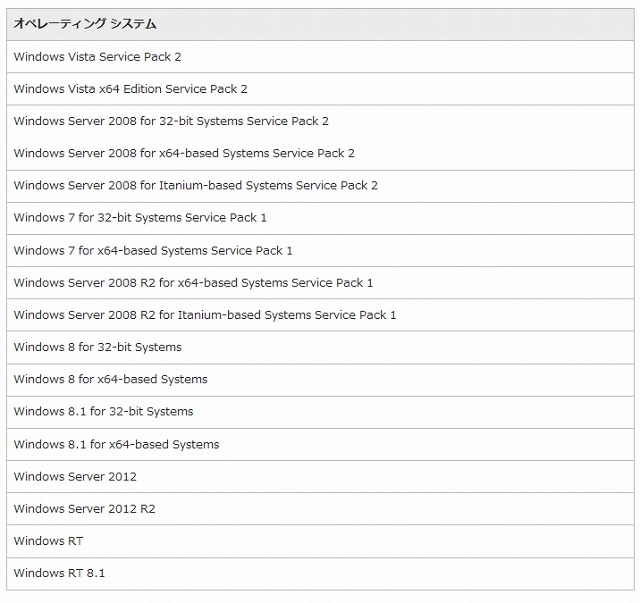The image size is (640, 603).
Task: Select Windows 8.1 for x64-based Systems
Action: (x=320, y=445)
